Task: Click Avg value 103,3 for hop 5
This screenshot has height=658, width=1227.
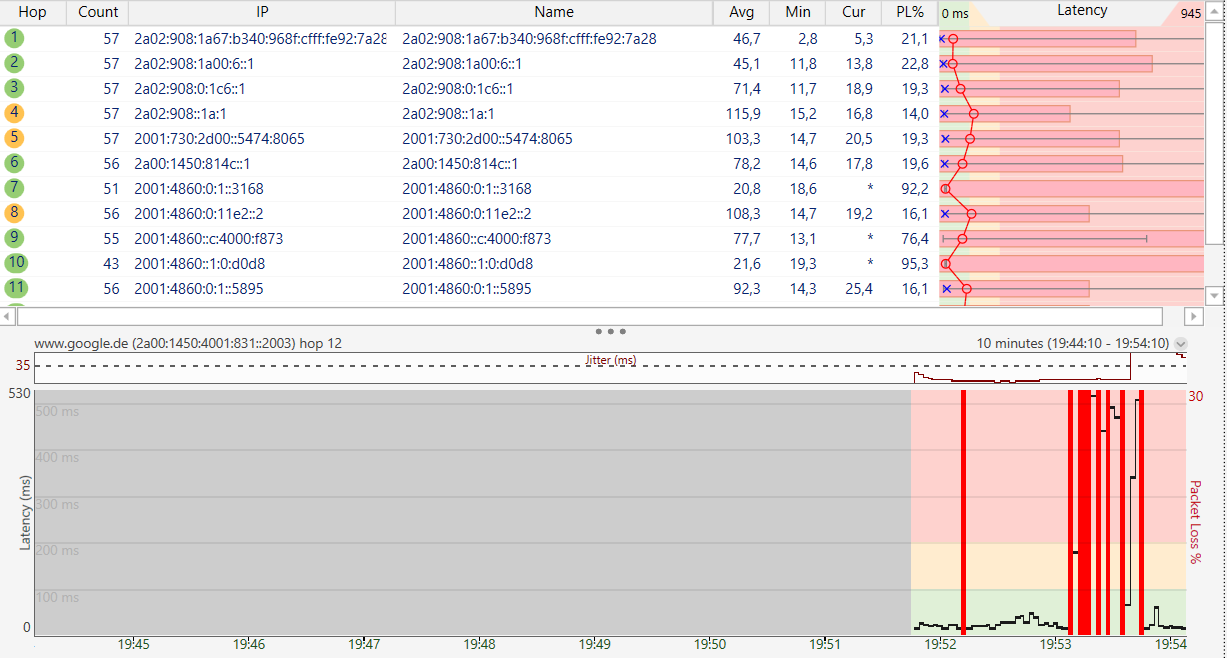Action: tap(743, 138)
